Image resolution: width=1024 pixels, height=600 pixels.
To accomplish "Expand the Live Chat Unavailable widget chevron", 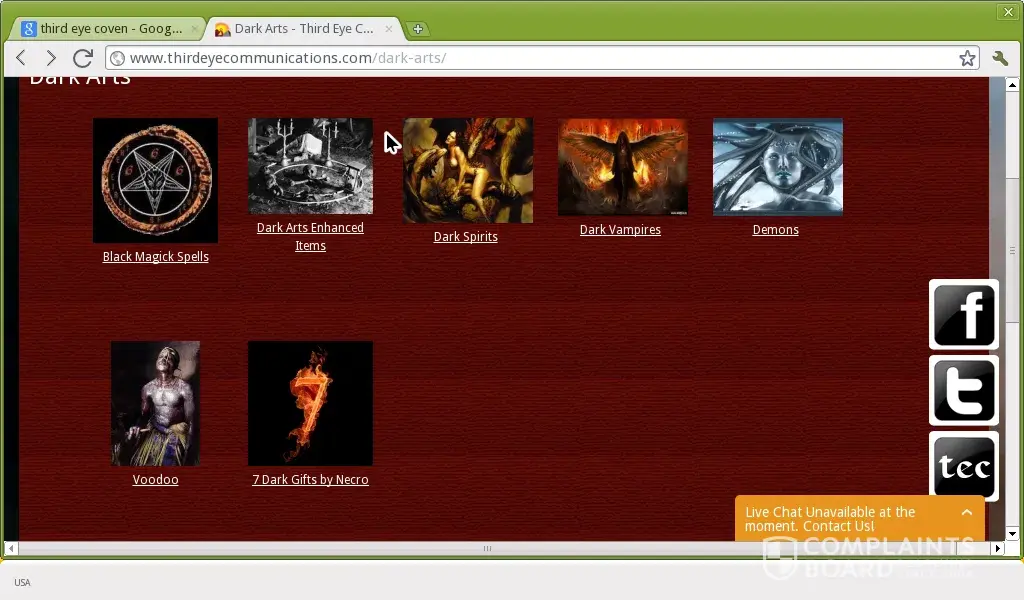I will click(967, 513).
